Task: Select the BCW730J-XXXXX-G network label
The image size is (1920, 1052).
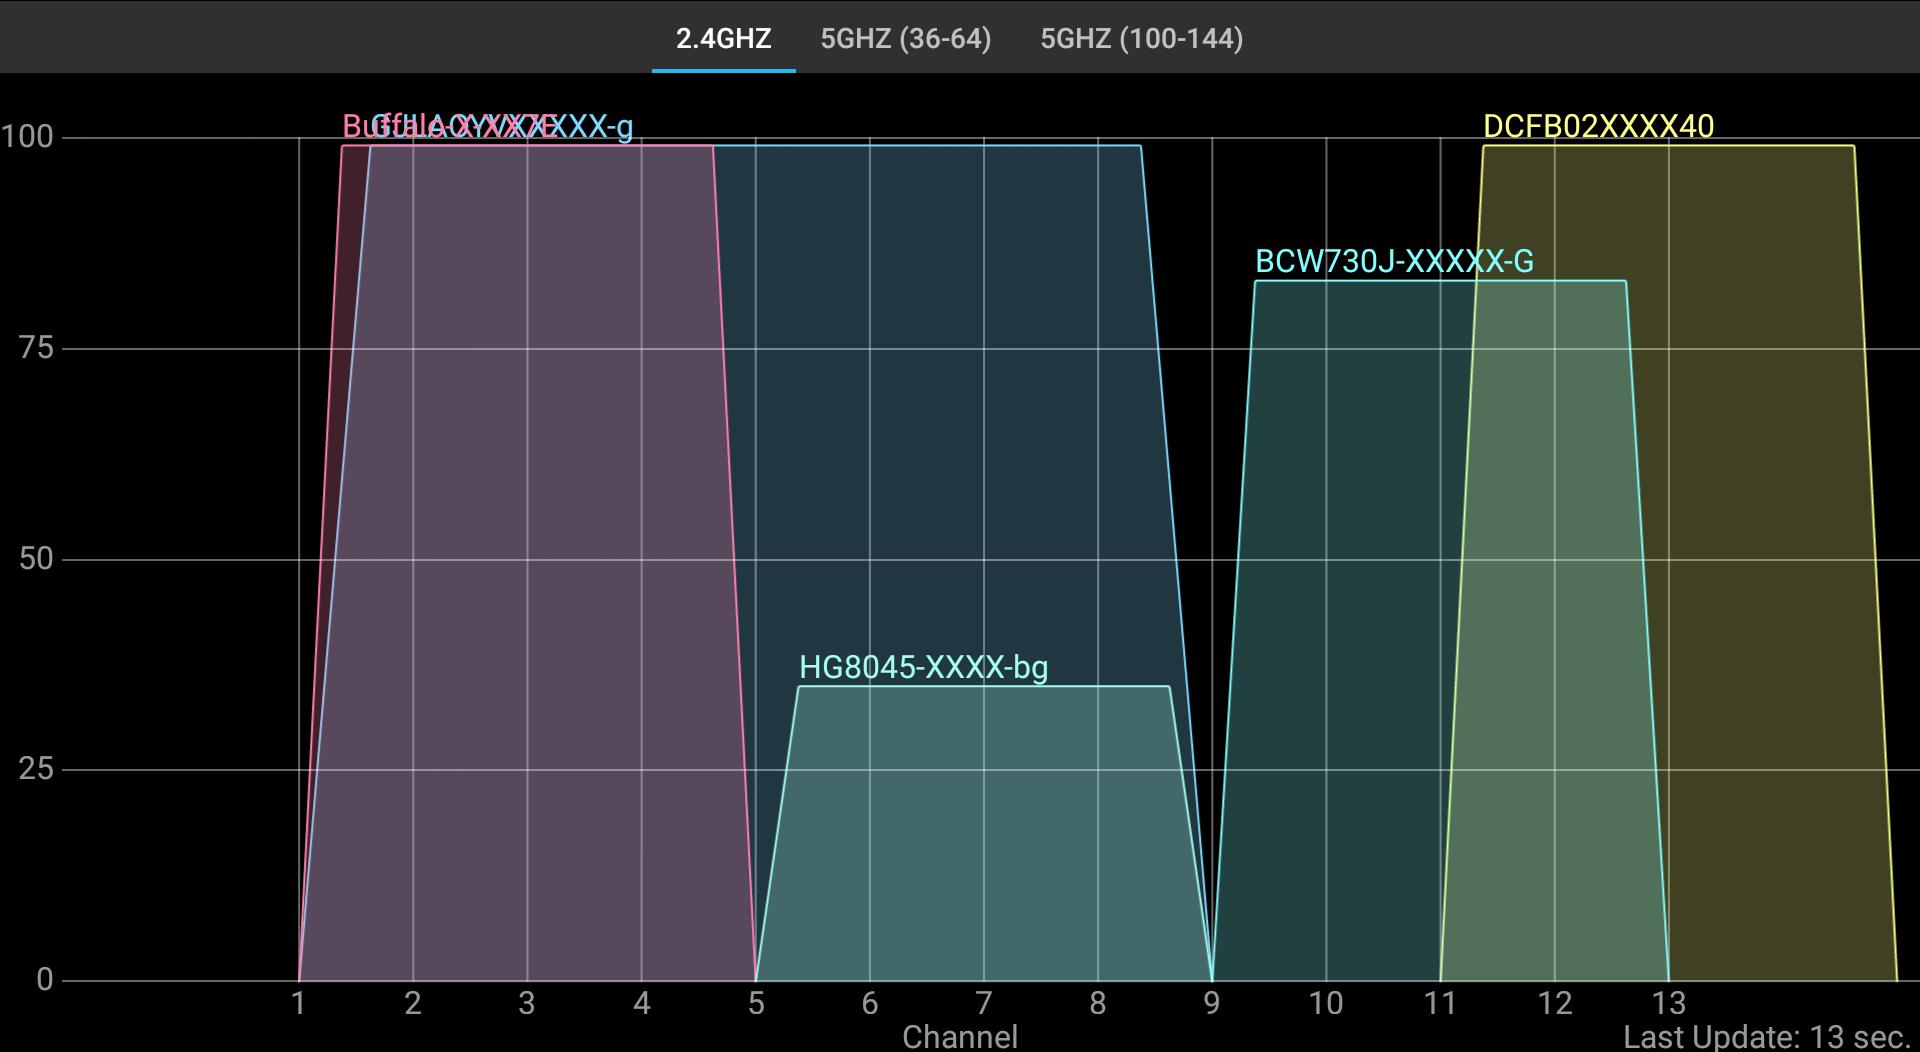Action: click(1394, 262)
